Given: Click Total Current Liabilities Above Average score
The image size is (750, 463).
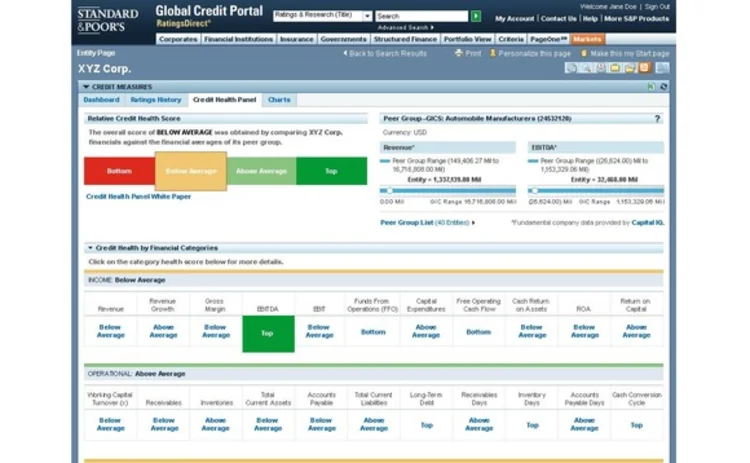Looking at the screenshot, I should (x=374, y=424).
